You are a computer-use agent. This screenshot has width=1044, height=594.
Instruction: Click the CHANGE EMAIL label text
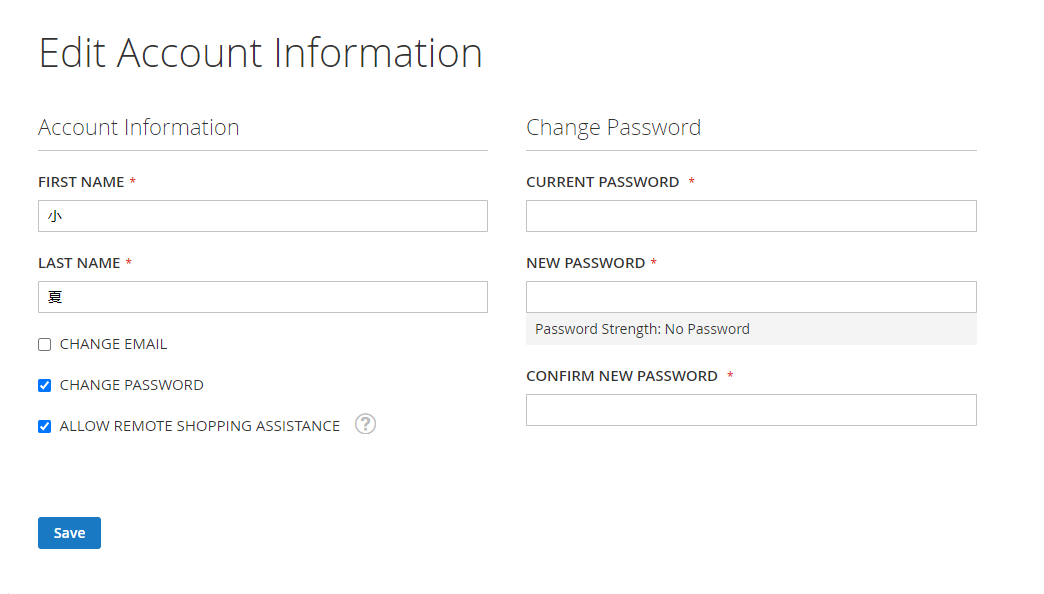(x=113, y=344)
